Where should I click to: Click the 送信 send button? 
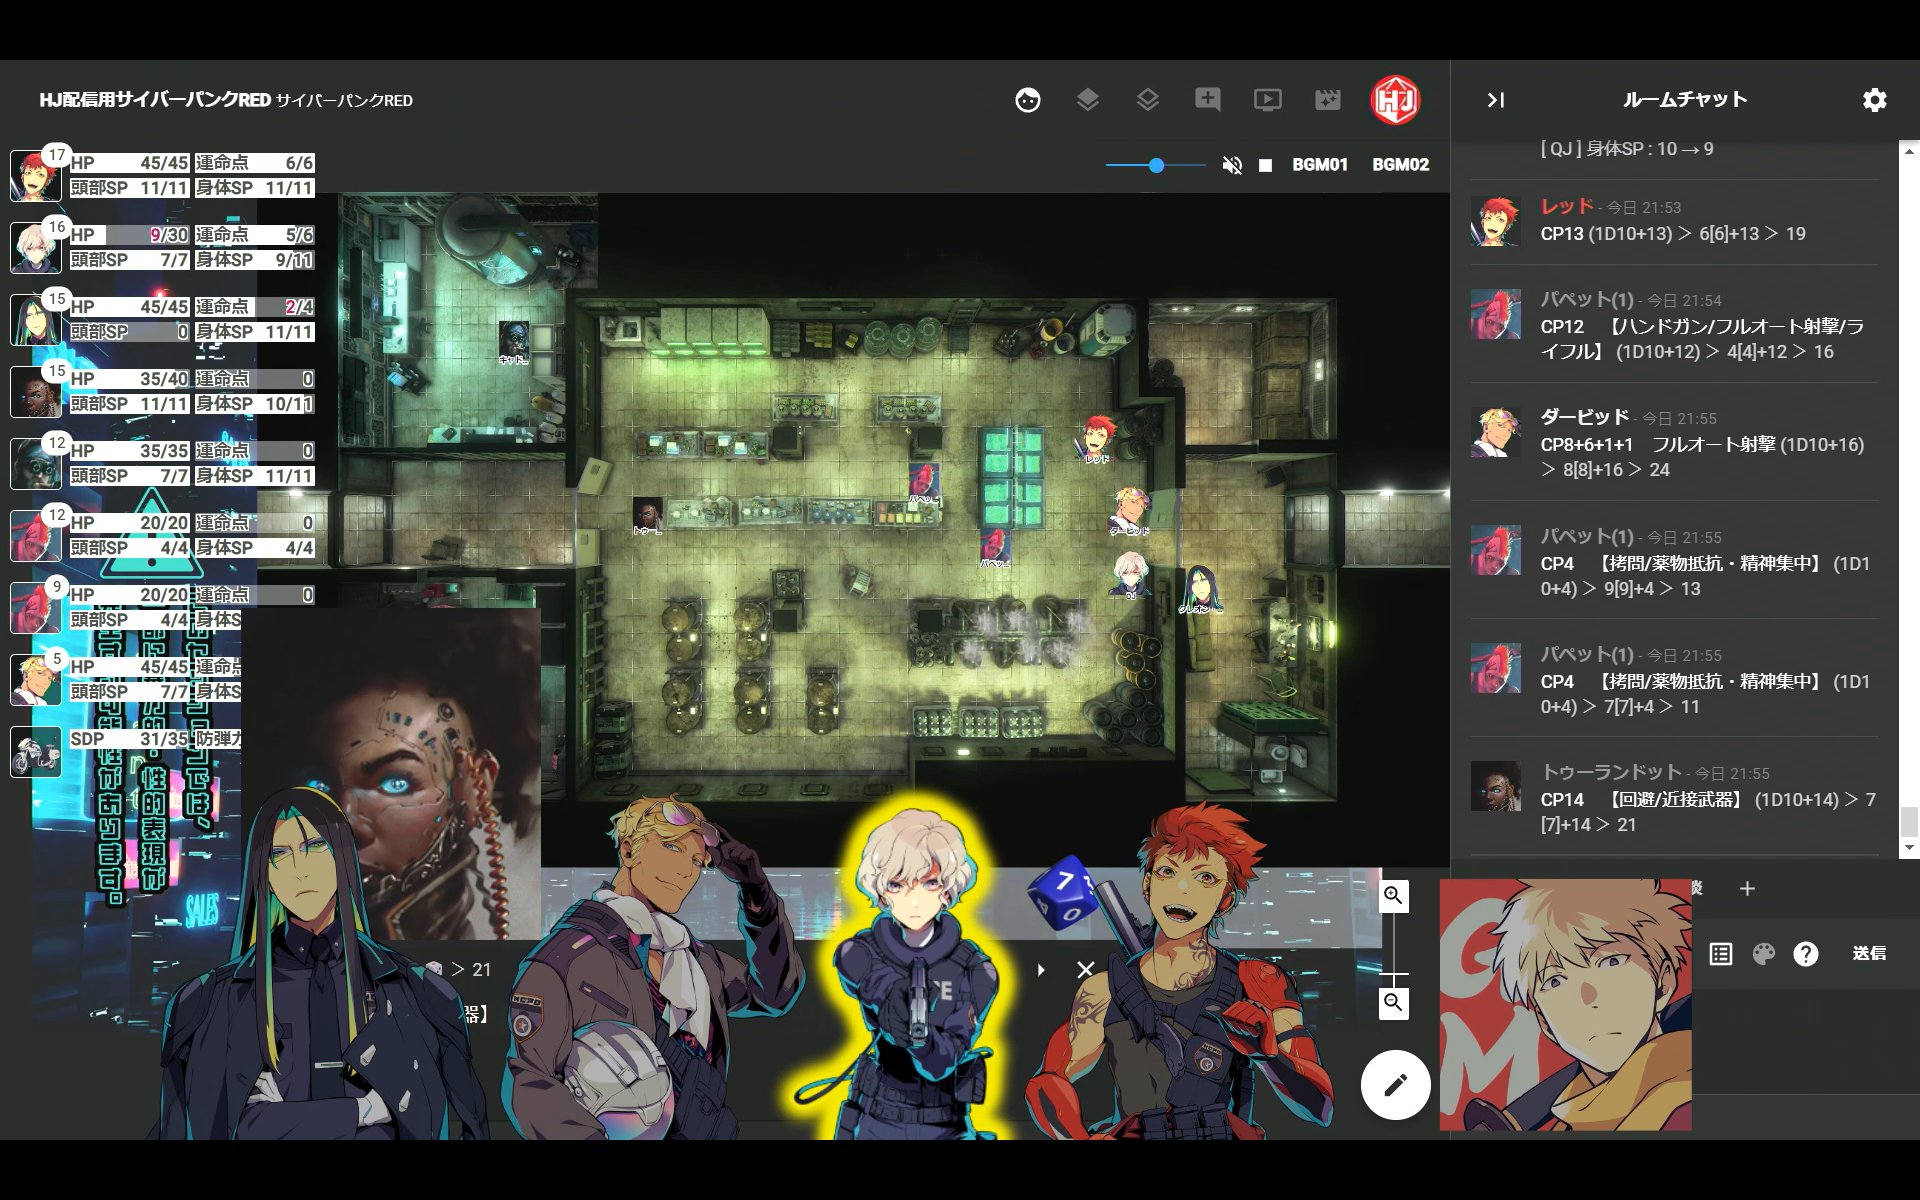click(x=1868, y=954)
